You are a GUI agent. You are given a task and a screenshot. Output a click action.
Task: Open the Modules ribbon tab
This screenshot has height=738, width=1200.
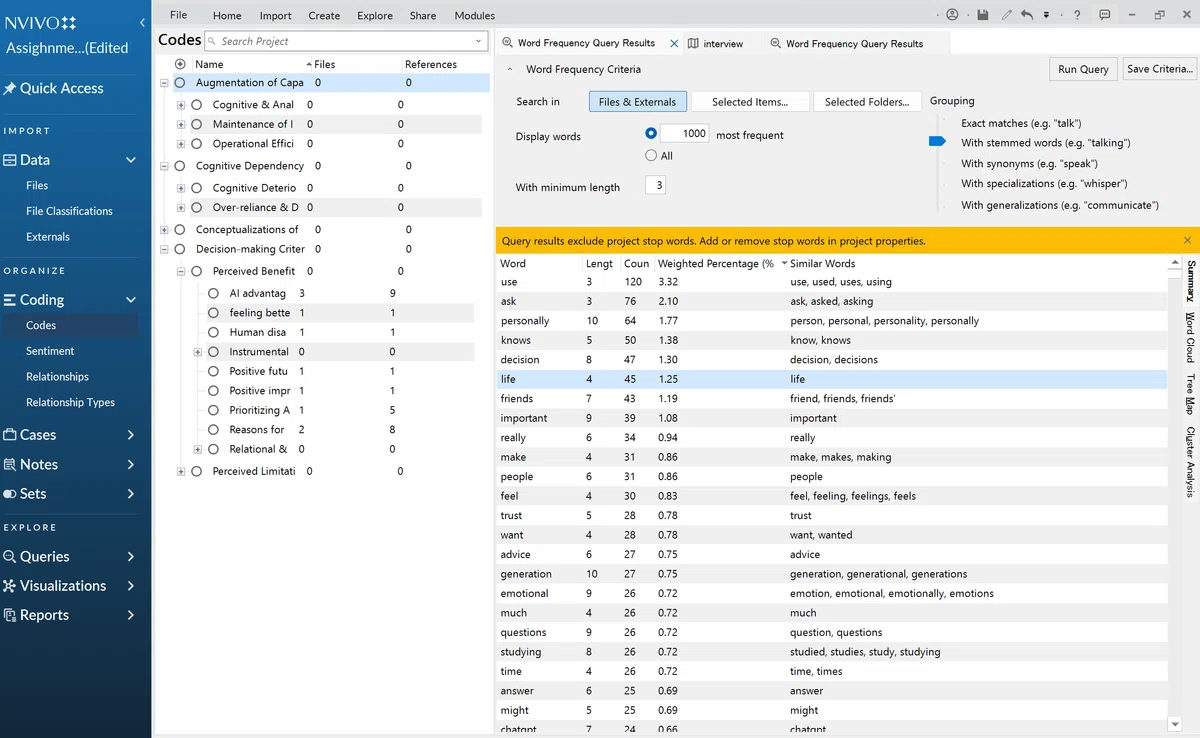click(x=475, y=15)
